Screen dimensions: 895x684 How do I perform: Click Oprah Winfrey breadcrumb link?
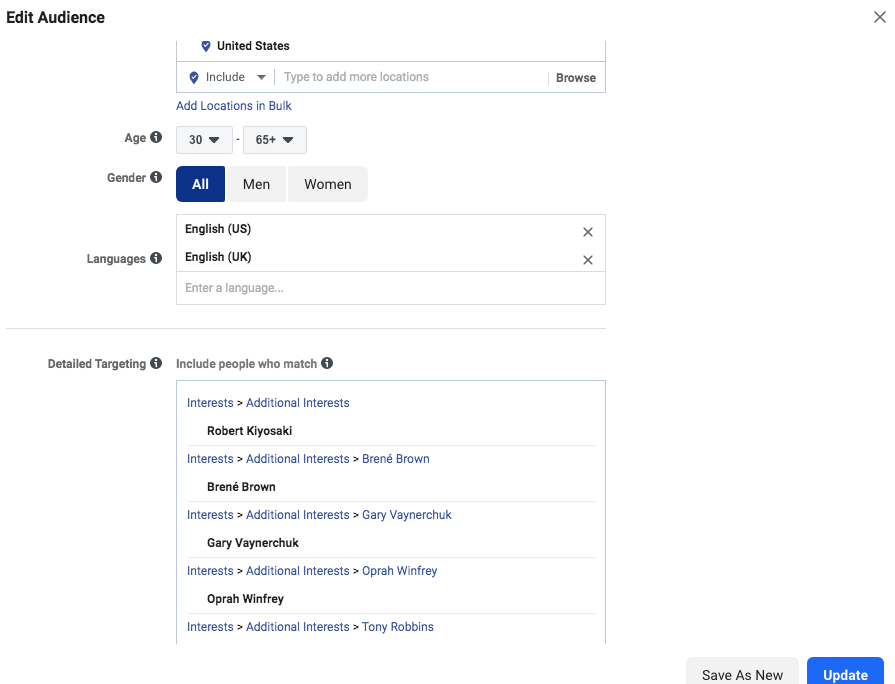click(x=400, y=570)
